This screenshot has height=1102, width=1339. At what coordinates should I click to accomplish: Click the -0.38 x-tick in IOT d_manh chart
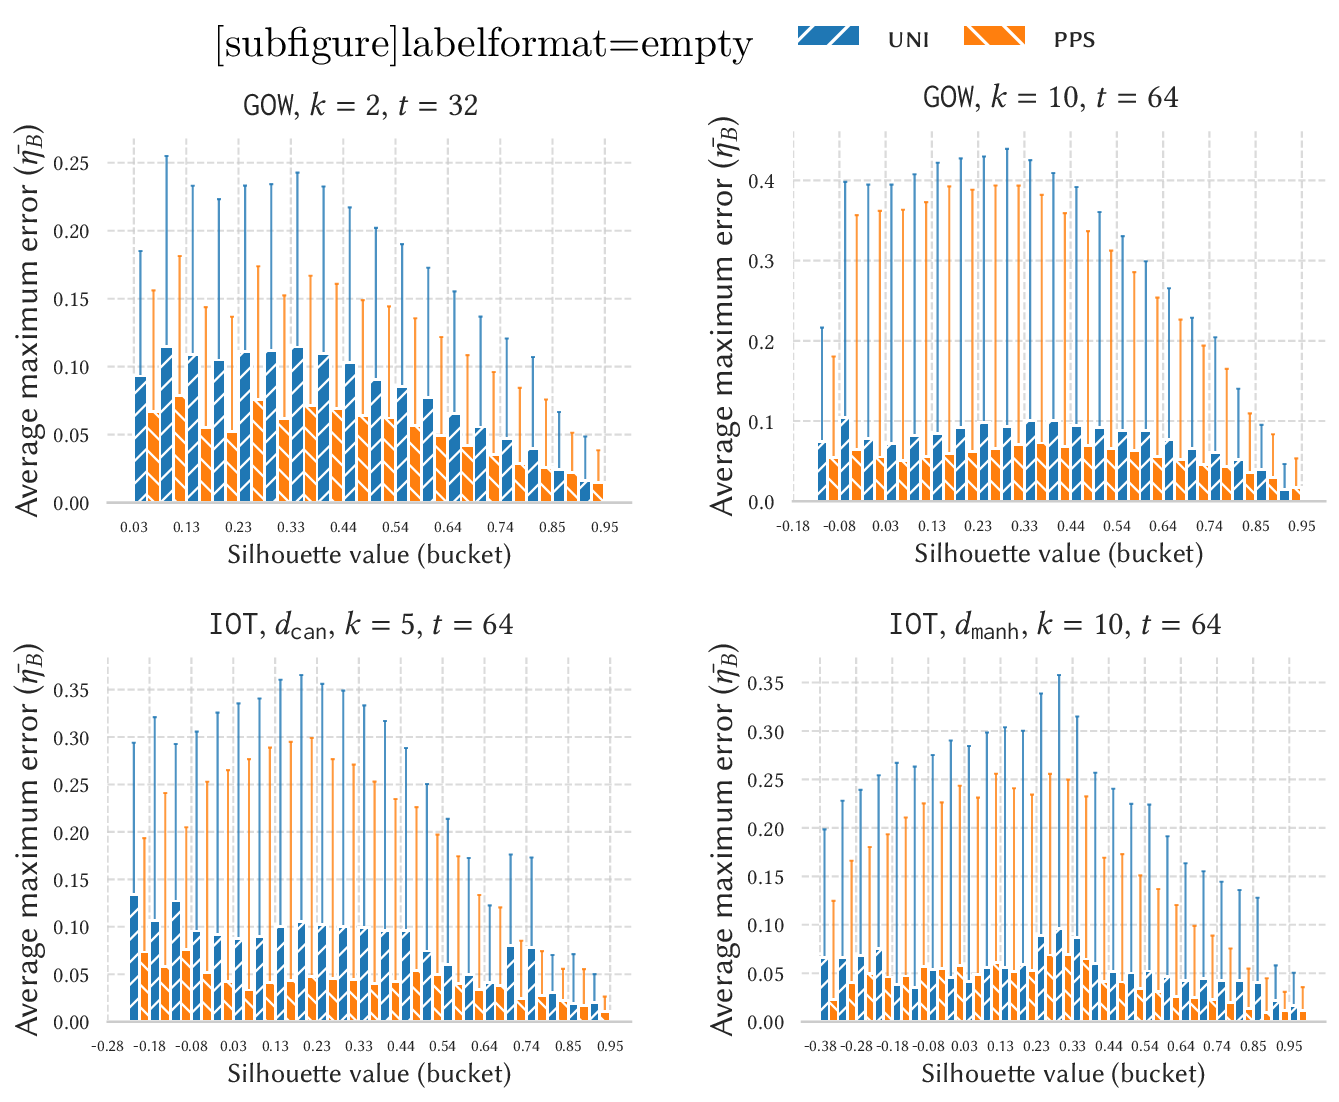tap(820, 1046)
